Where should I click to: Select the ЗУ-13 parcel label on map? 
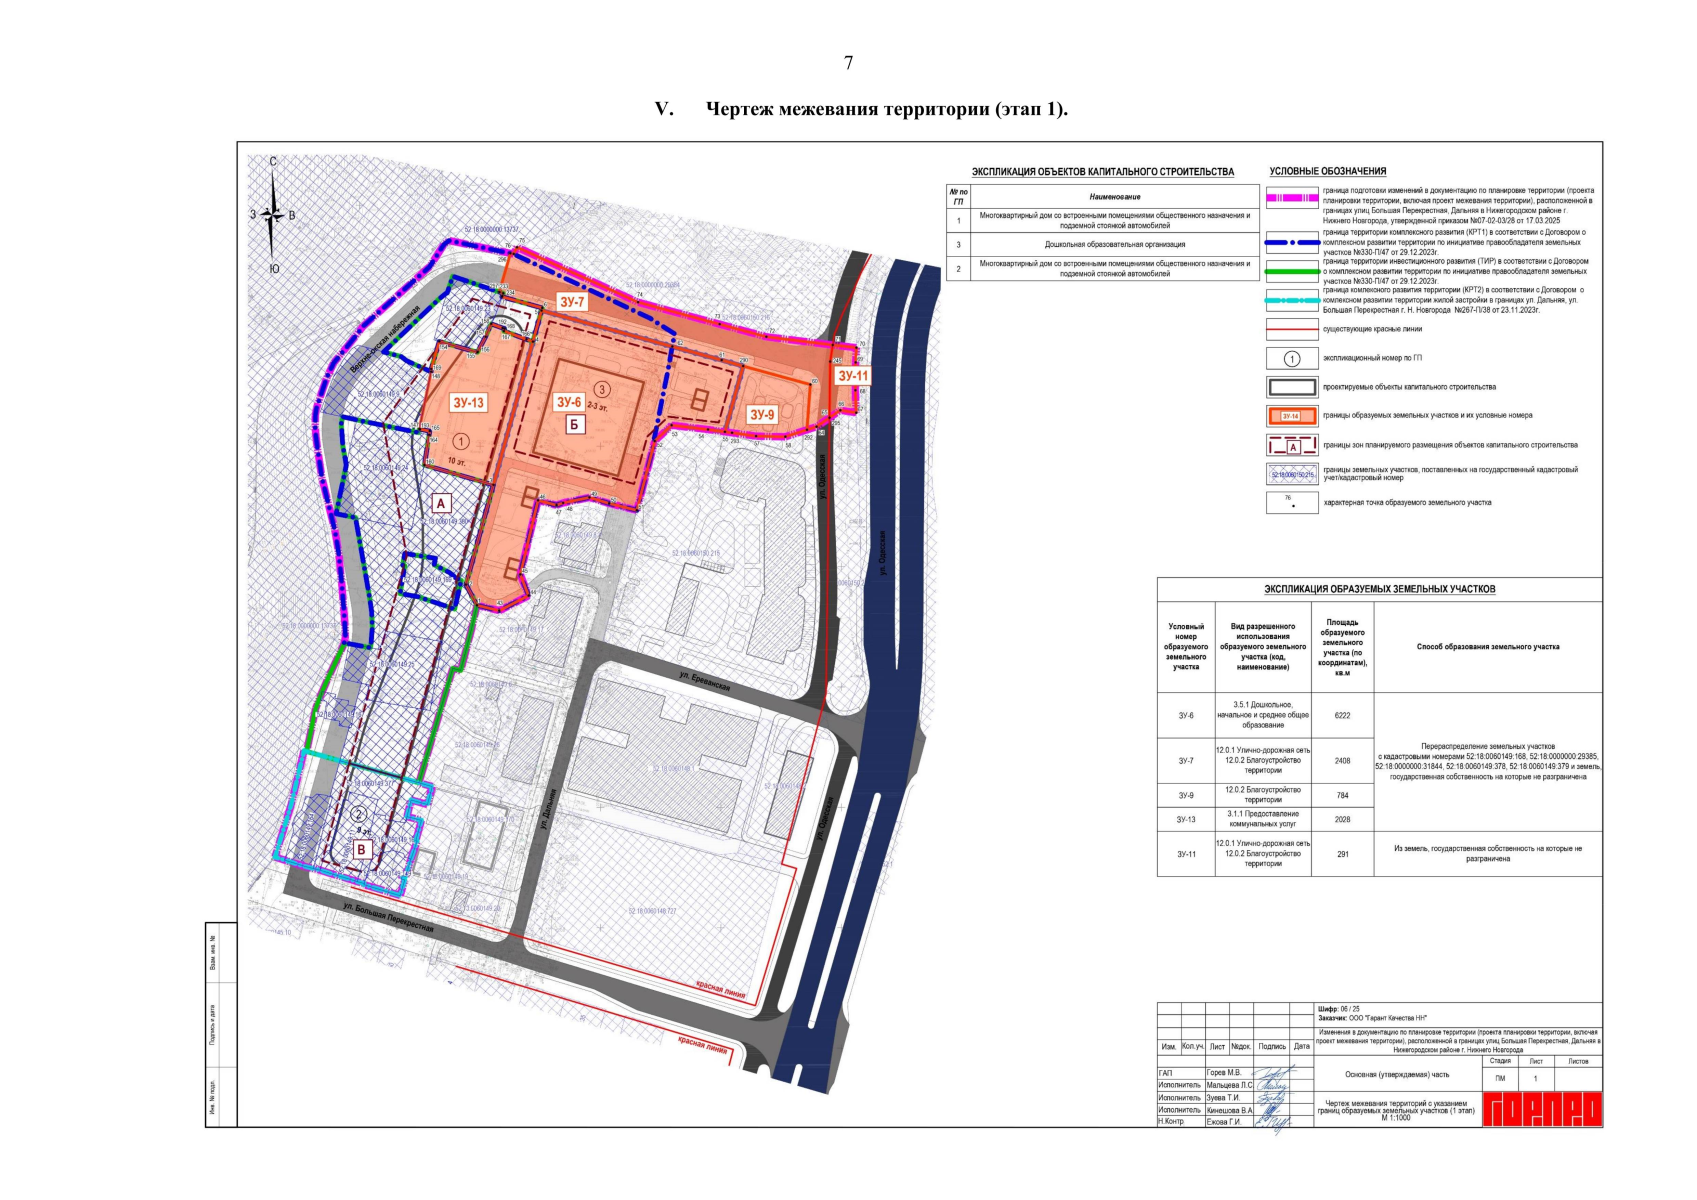(x=468, y=403)
